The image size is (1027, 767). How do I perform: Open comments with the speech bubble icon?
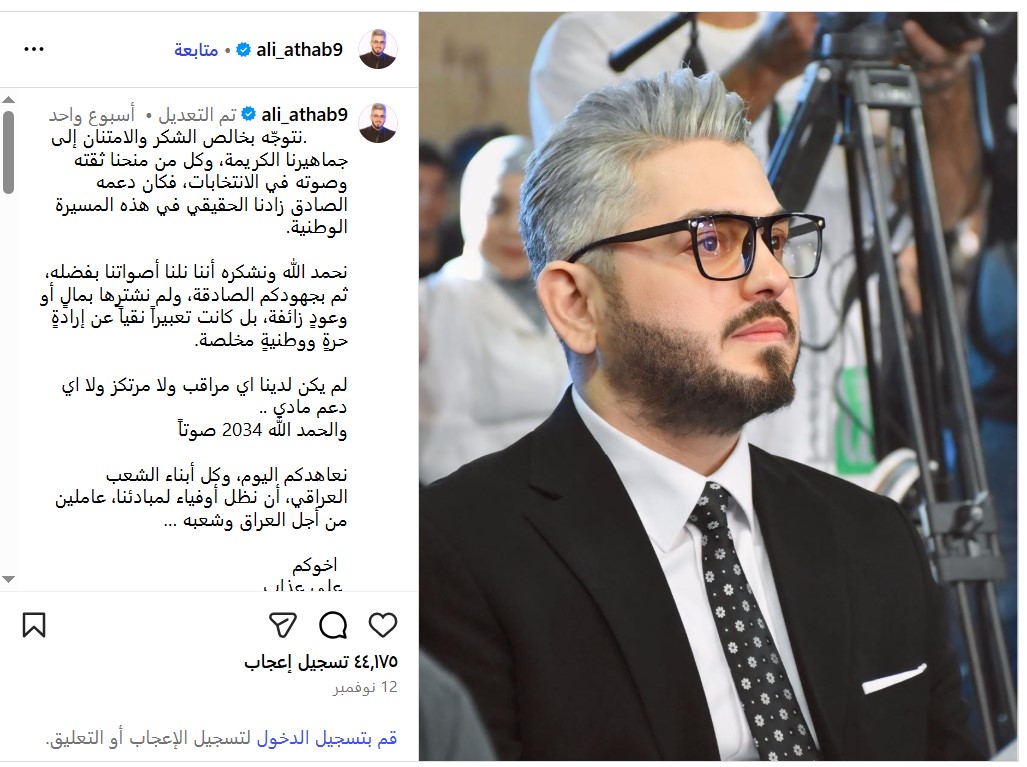[333, 625]
